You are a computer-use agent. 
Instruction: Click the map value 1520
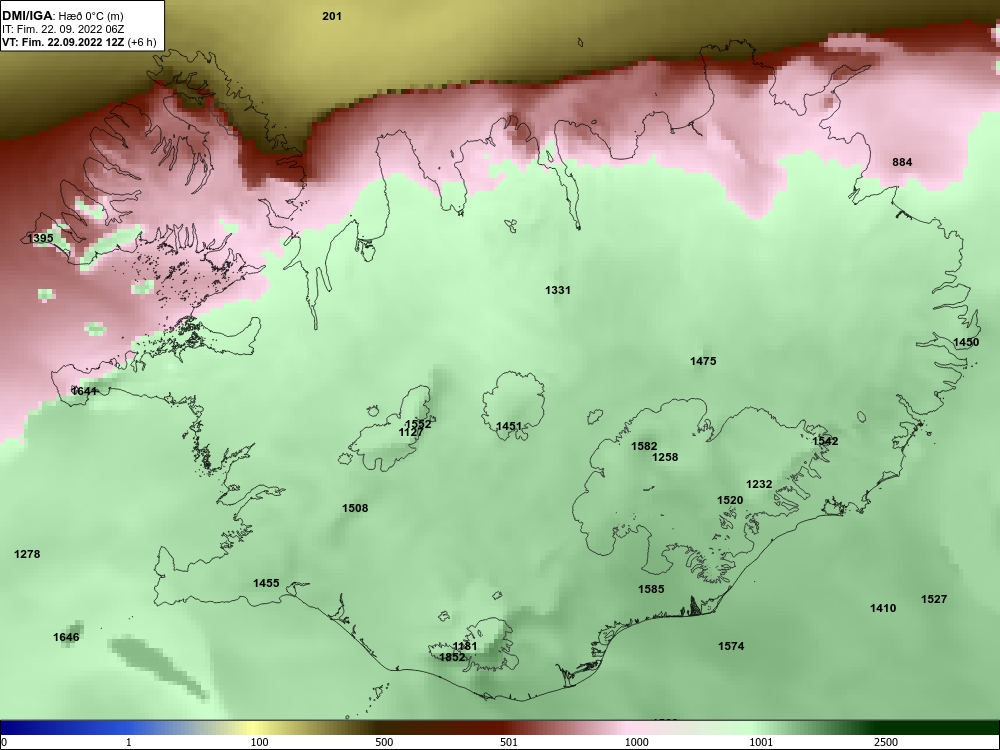click(x=730, y=501)
